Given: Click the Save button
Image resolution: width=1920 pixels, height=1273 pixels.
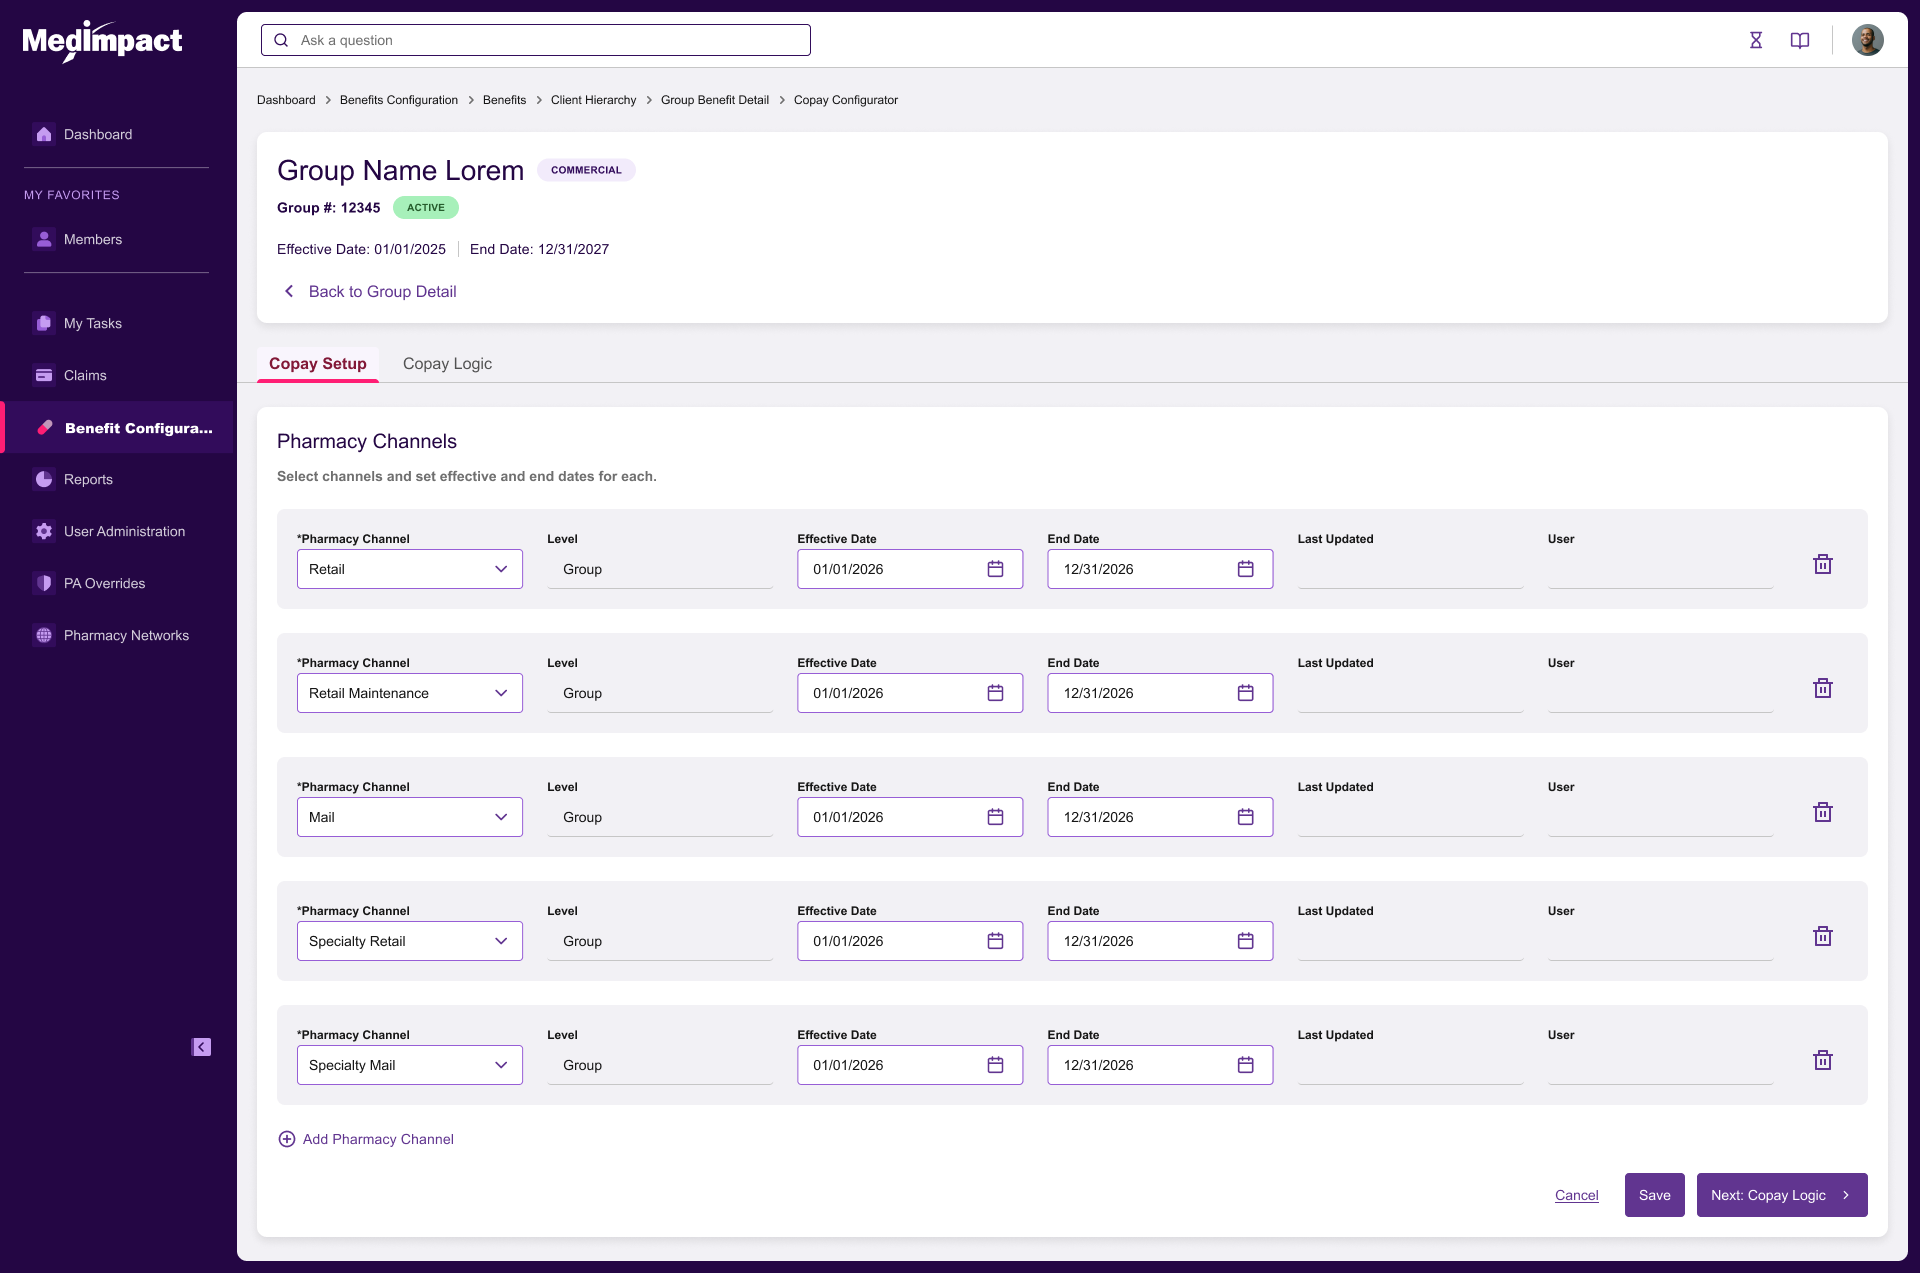Looking at the screenshot, I should tap(1655, 1195).
